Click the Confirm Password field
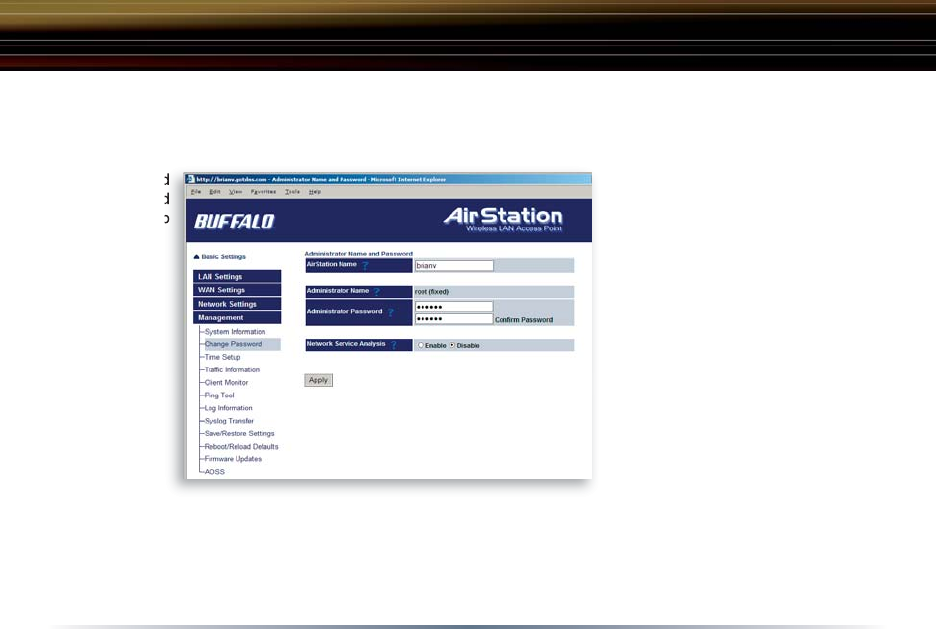The image size is (936, 629). (x=454, y=319)
